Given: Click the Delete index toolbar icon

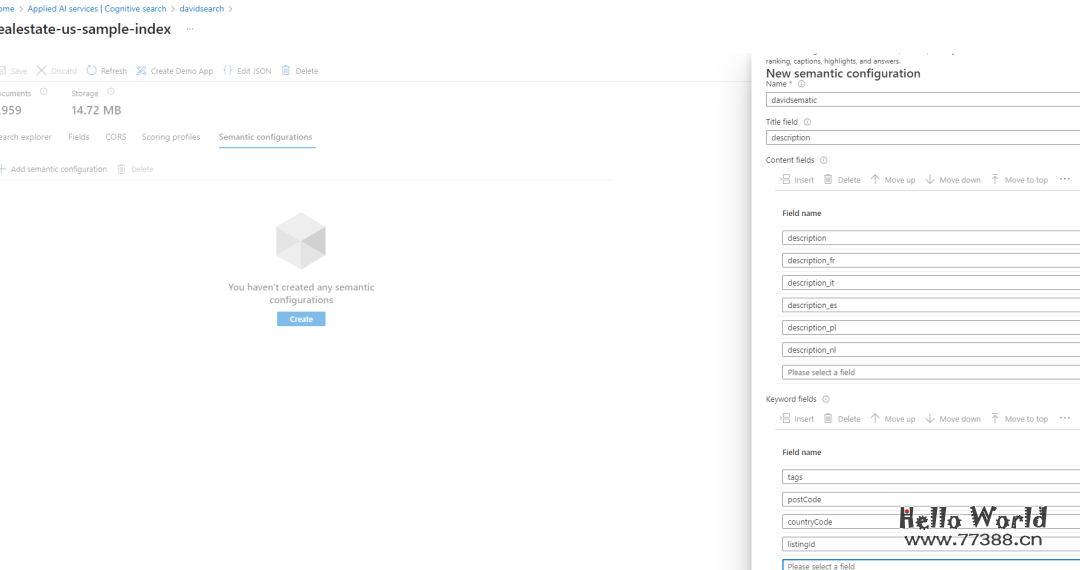Looking at the screenshot, I should (286, 71).
